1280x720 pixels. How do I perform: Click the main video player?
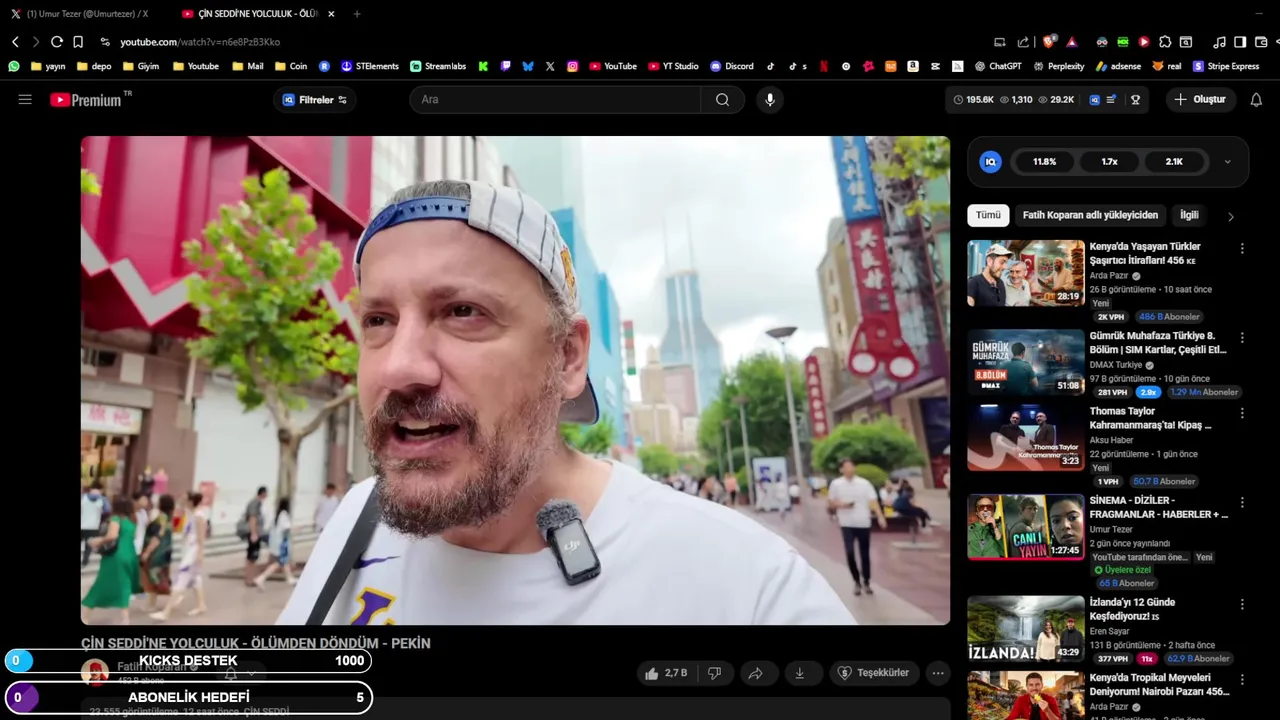[515, 380]
